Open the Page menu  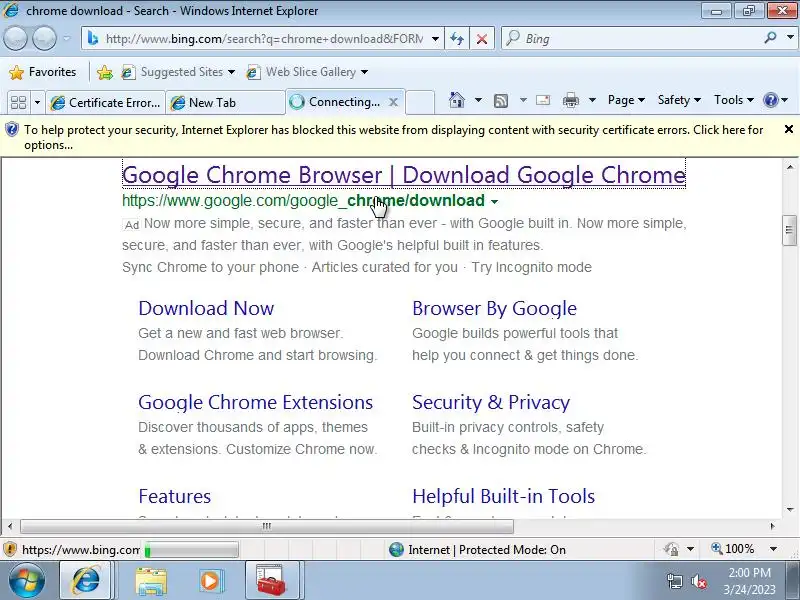[626, 100]
